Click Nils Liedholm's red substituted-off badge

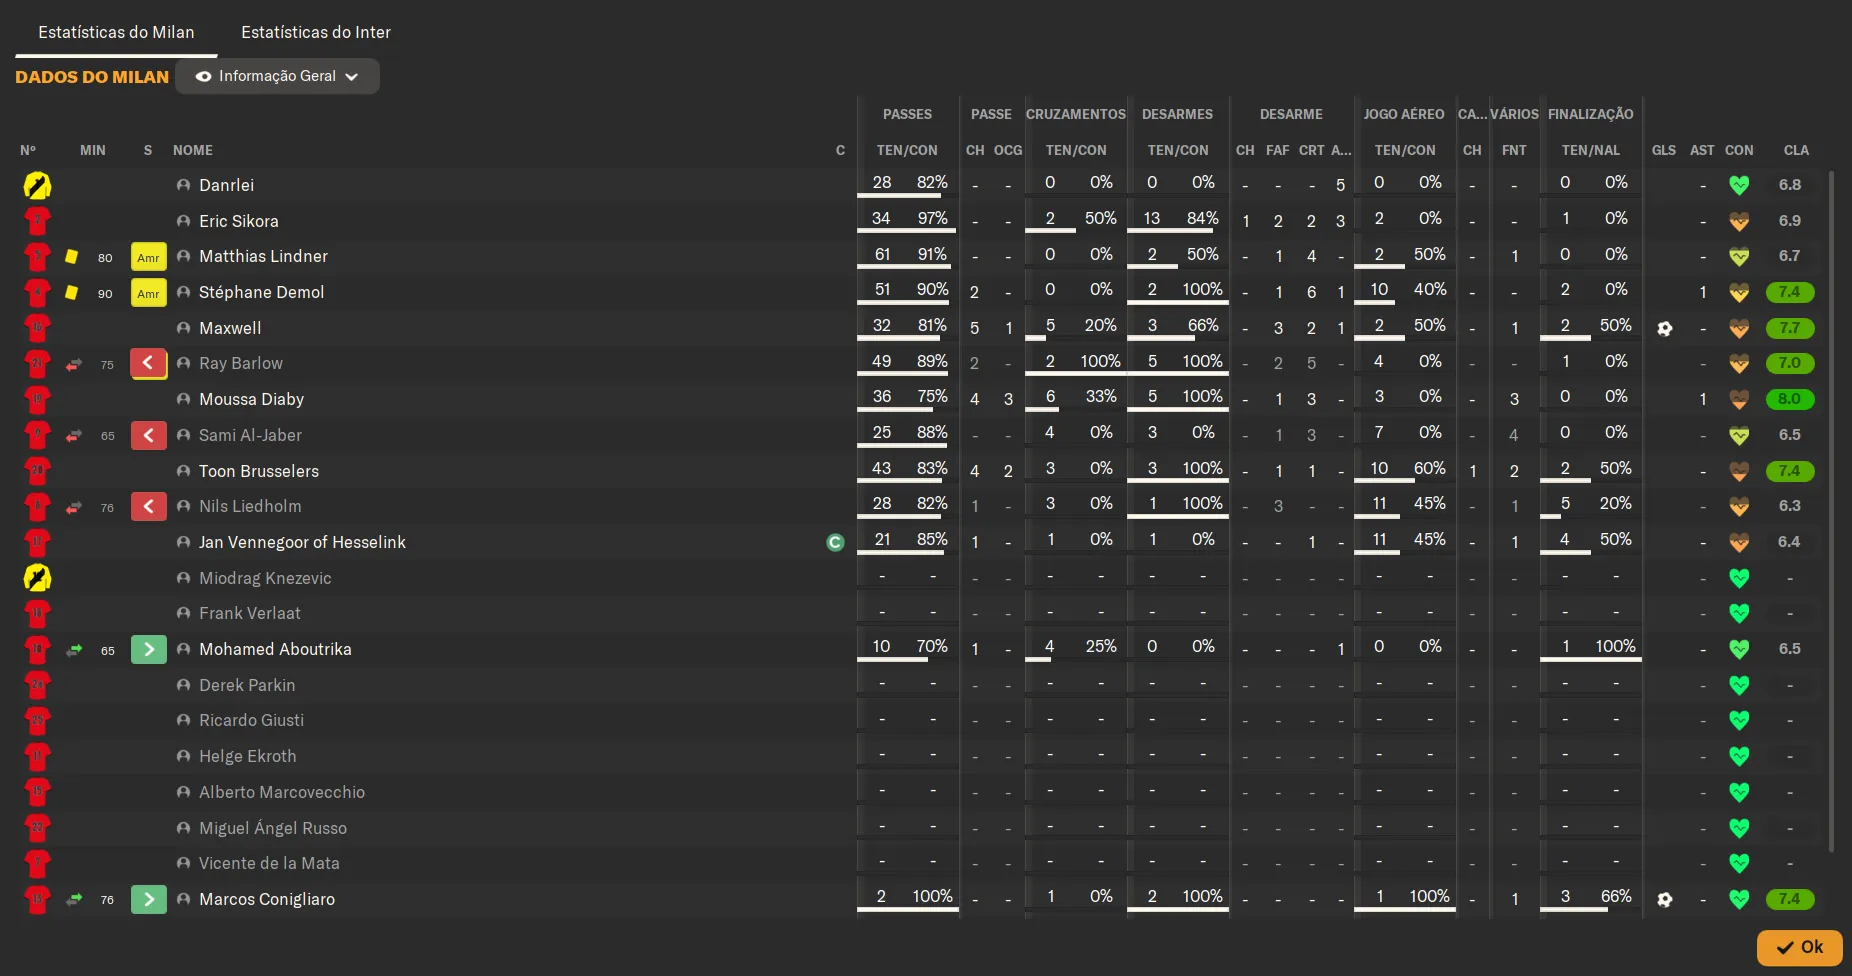(148, 507)
